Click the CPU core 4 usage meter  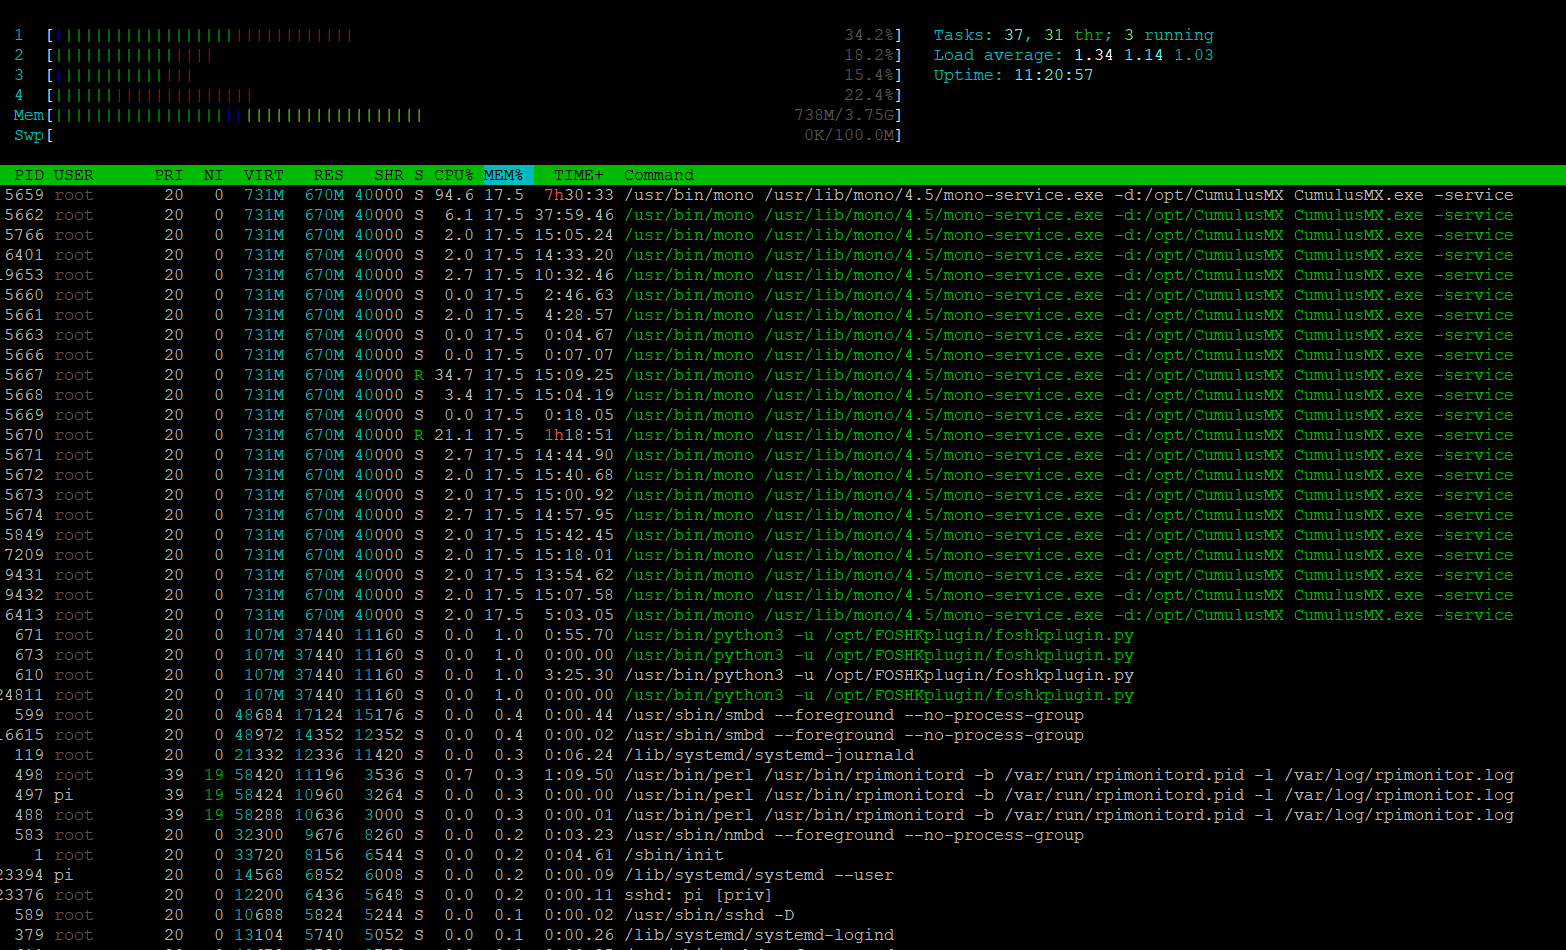click(200, 94)
